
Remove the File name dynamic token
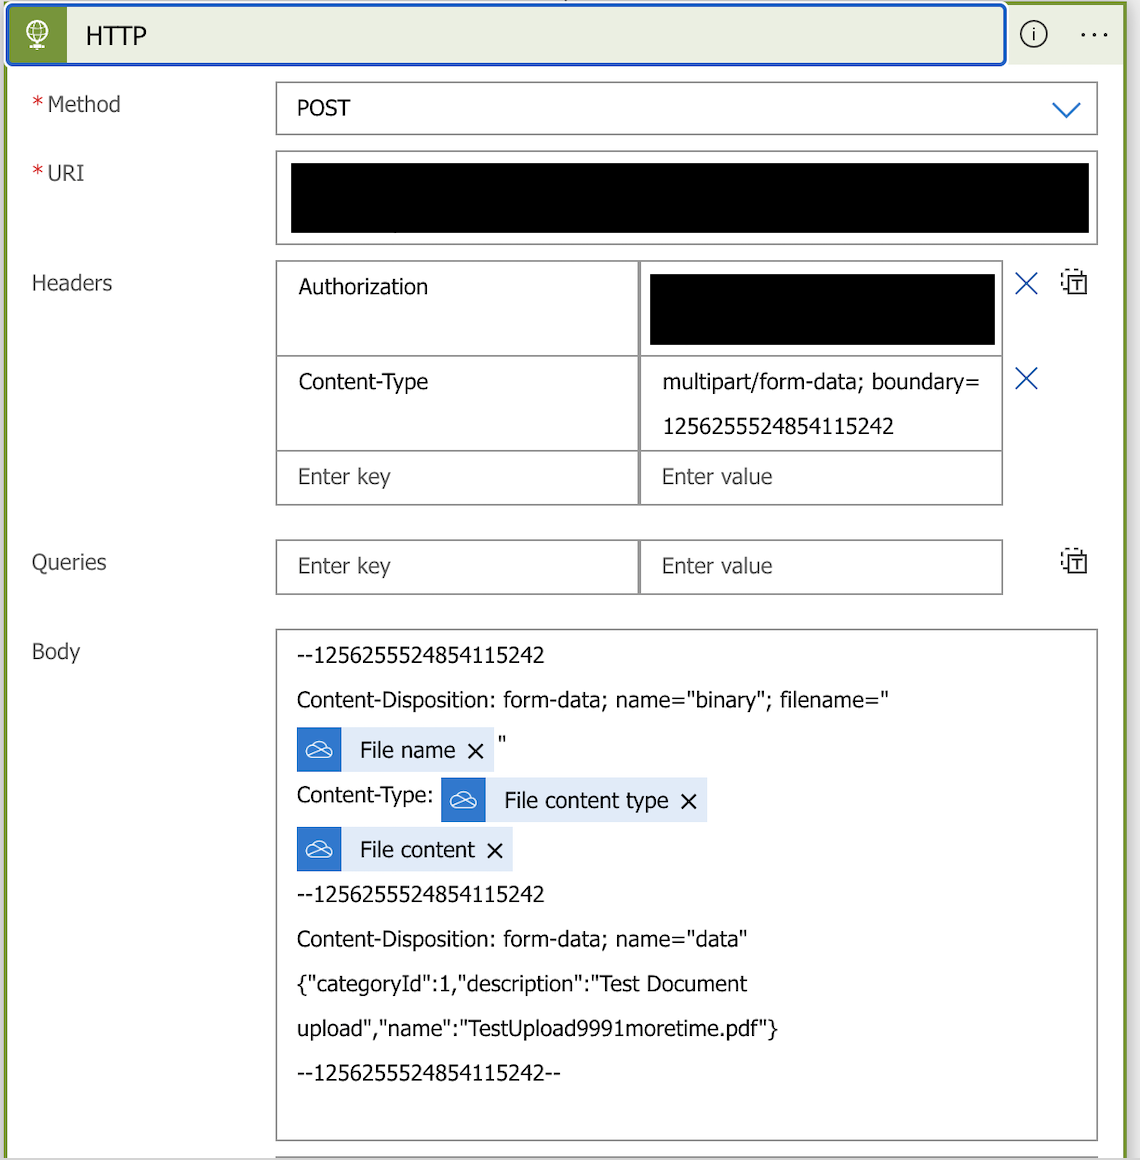pyautogui.click(x=476, y=752)
